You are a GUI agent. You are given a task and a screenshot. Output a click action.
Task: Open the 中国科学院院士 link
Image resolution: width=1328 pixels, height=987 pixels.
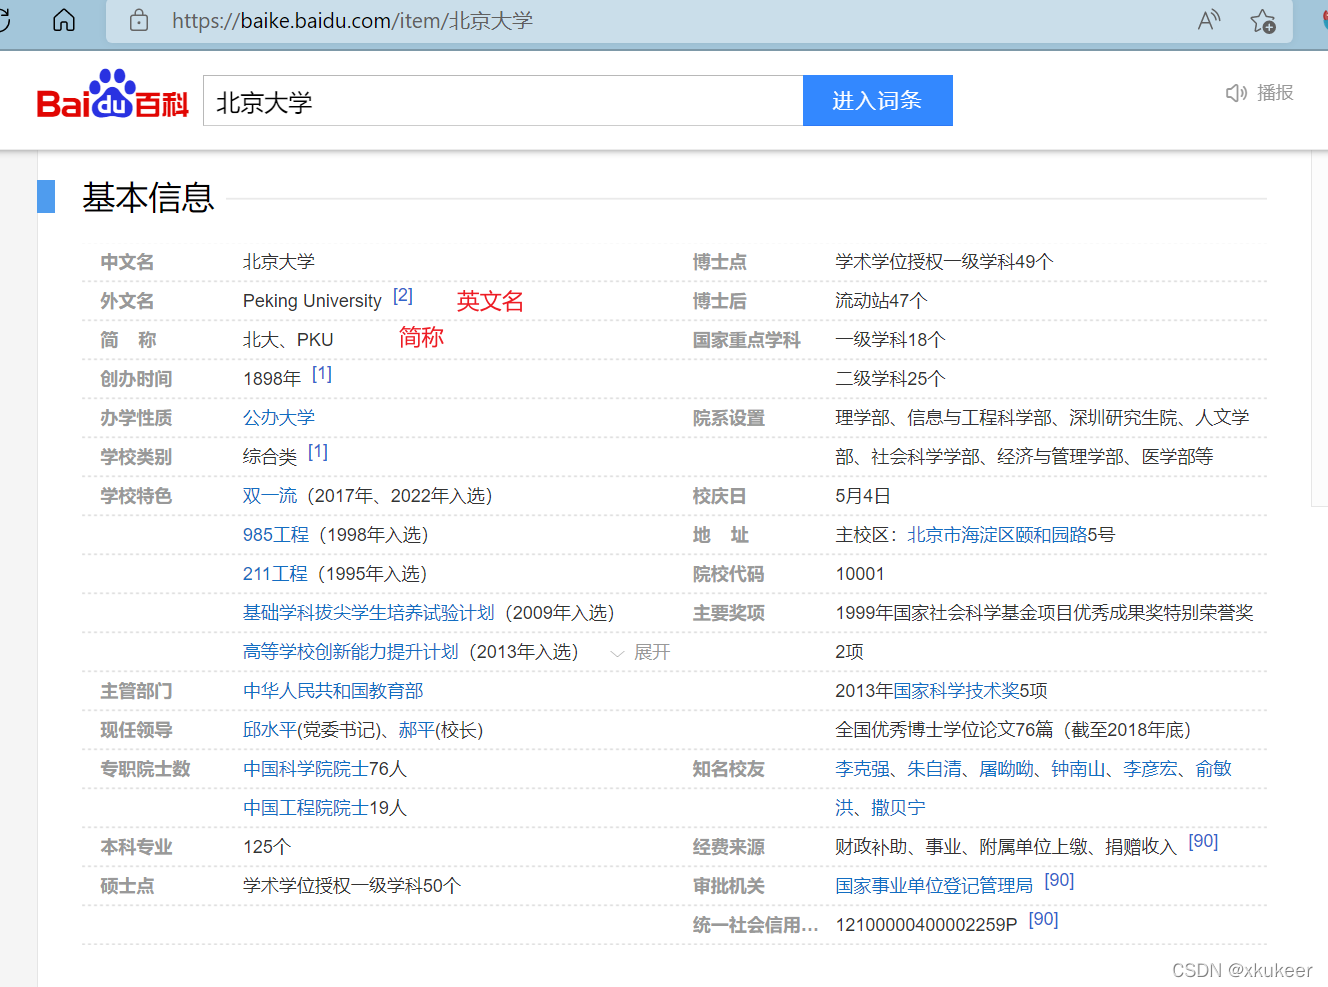[x=306, y=769]
